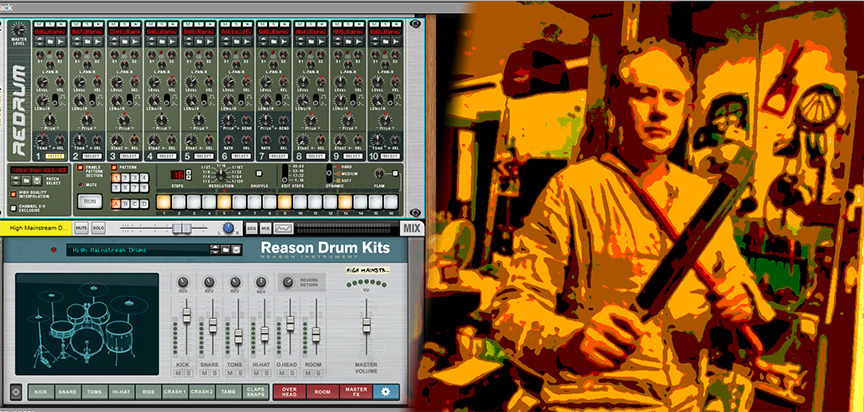
Task: Click the automation curve icon beside MIX
Action: (283, 229)
